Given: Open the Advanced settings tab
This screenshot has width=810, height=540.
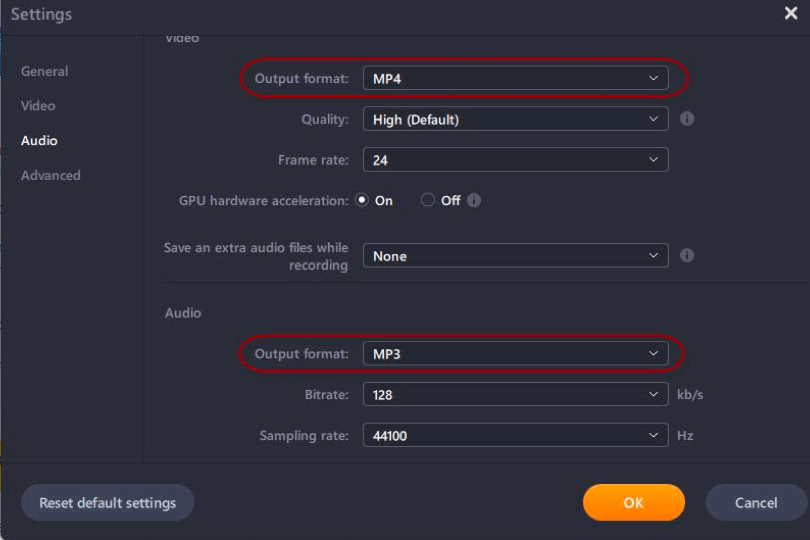Looking at the screenshot, I should point(51,176).
